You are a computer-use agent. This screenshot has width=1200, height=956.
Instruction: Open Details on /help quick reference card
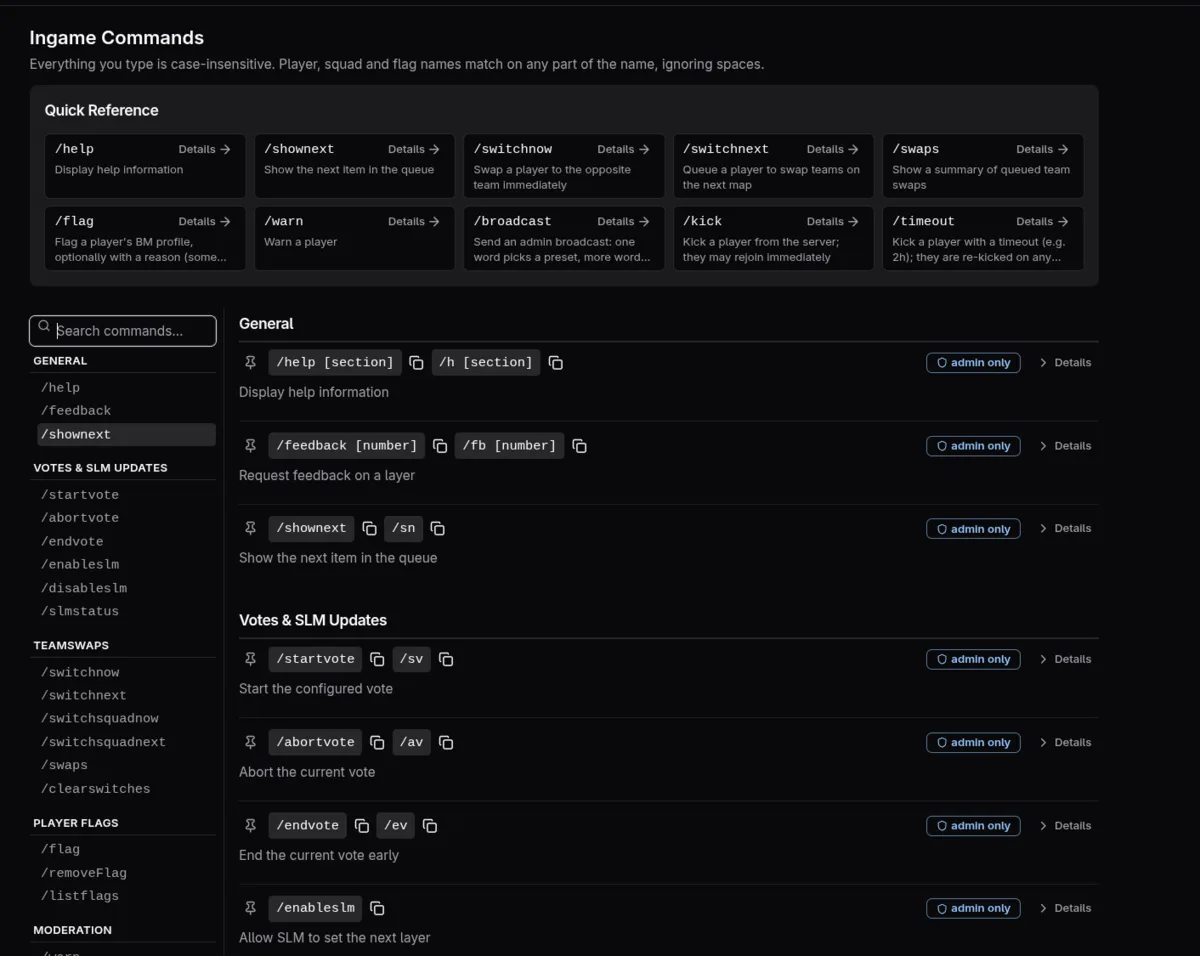[205, 149]
